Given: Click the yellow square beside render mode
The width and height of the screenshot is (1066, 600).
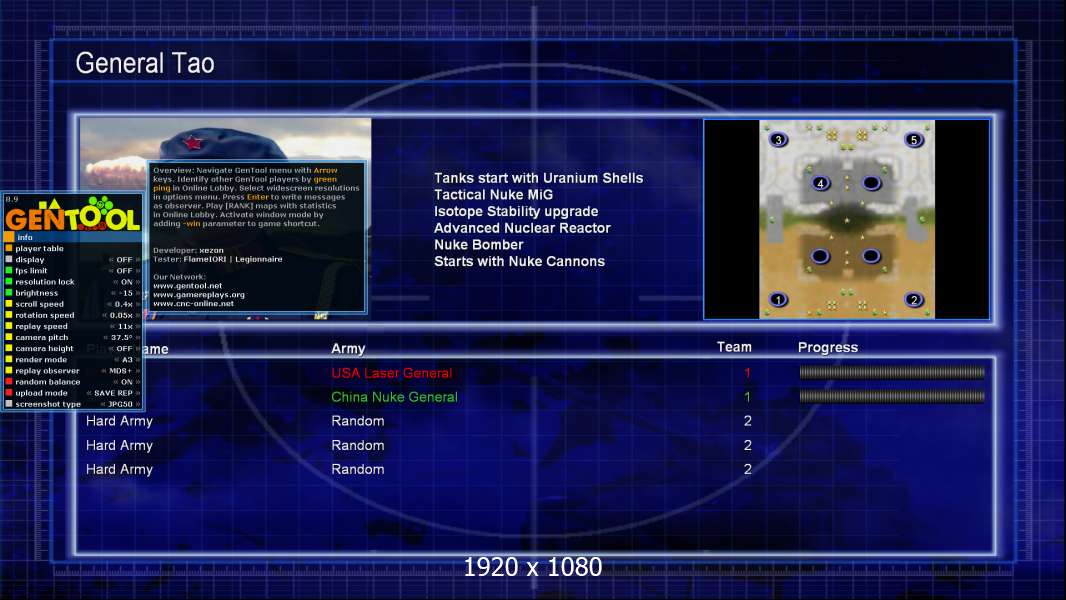Looking at the screenshot, I should 9,359.
